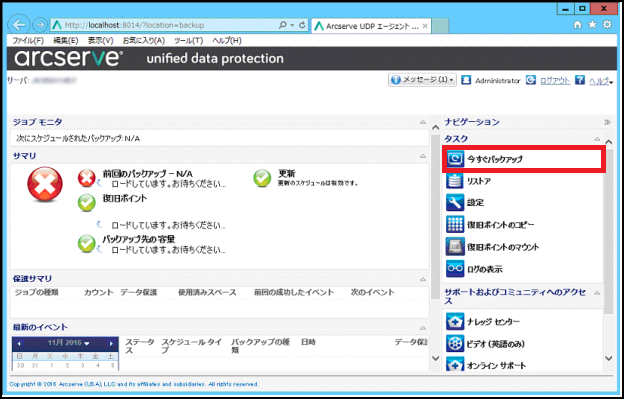The width and height of the screenshot is (624, 399).
Task: Open the 設定 settings wrench icon
Action: pyautogui.click(x=454, y=202)
